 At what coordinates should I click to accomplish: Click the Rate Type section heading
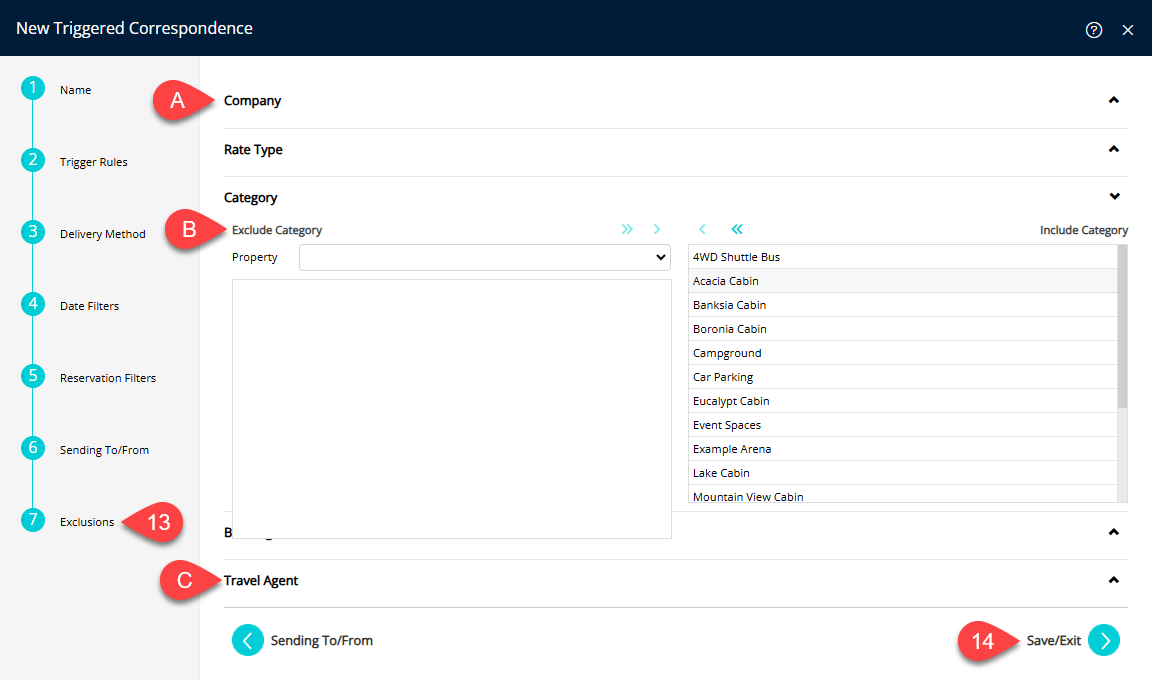[x=253, y=150]
